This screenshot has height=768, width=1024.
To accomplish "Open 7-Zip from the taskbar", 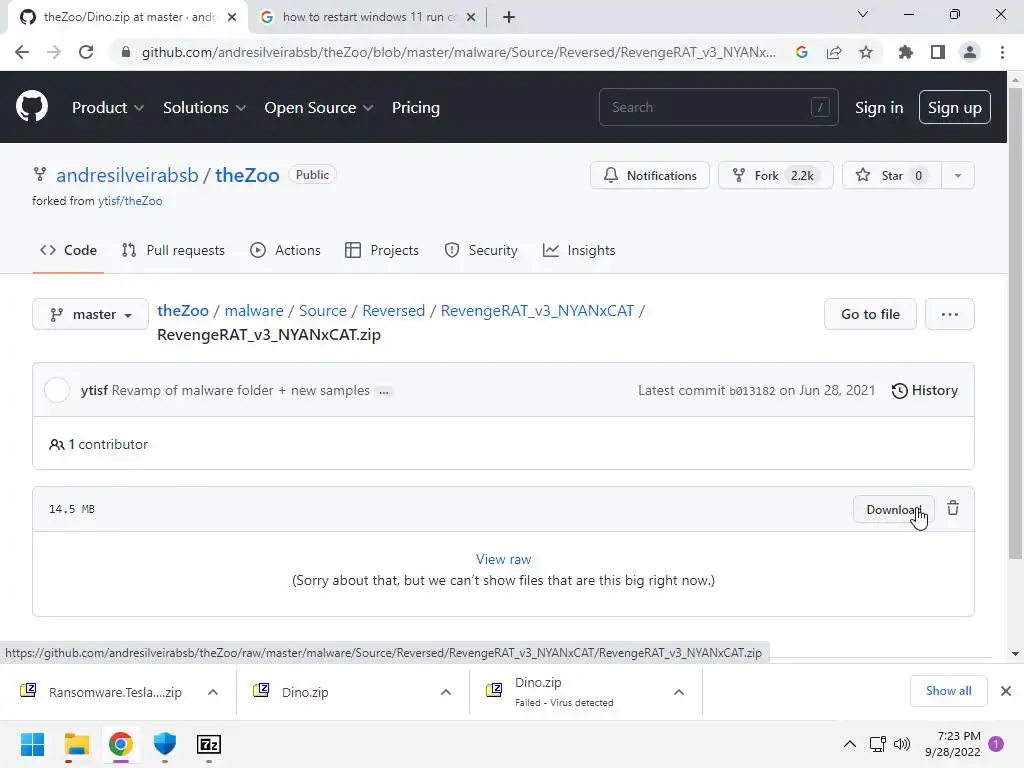I will pos(209,744).
